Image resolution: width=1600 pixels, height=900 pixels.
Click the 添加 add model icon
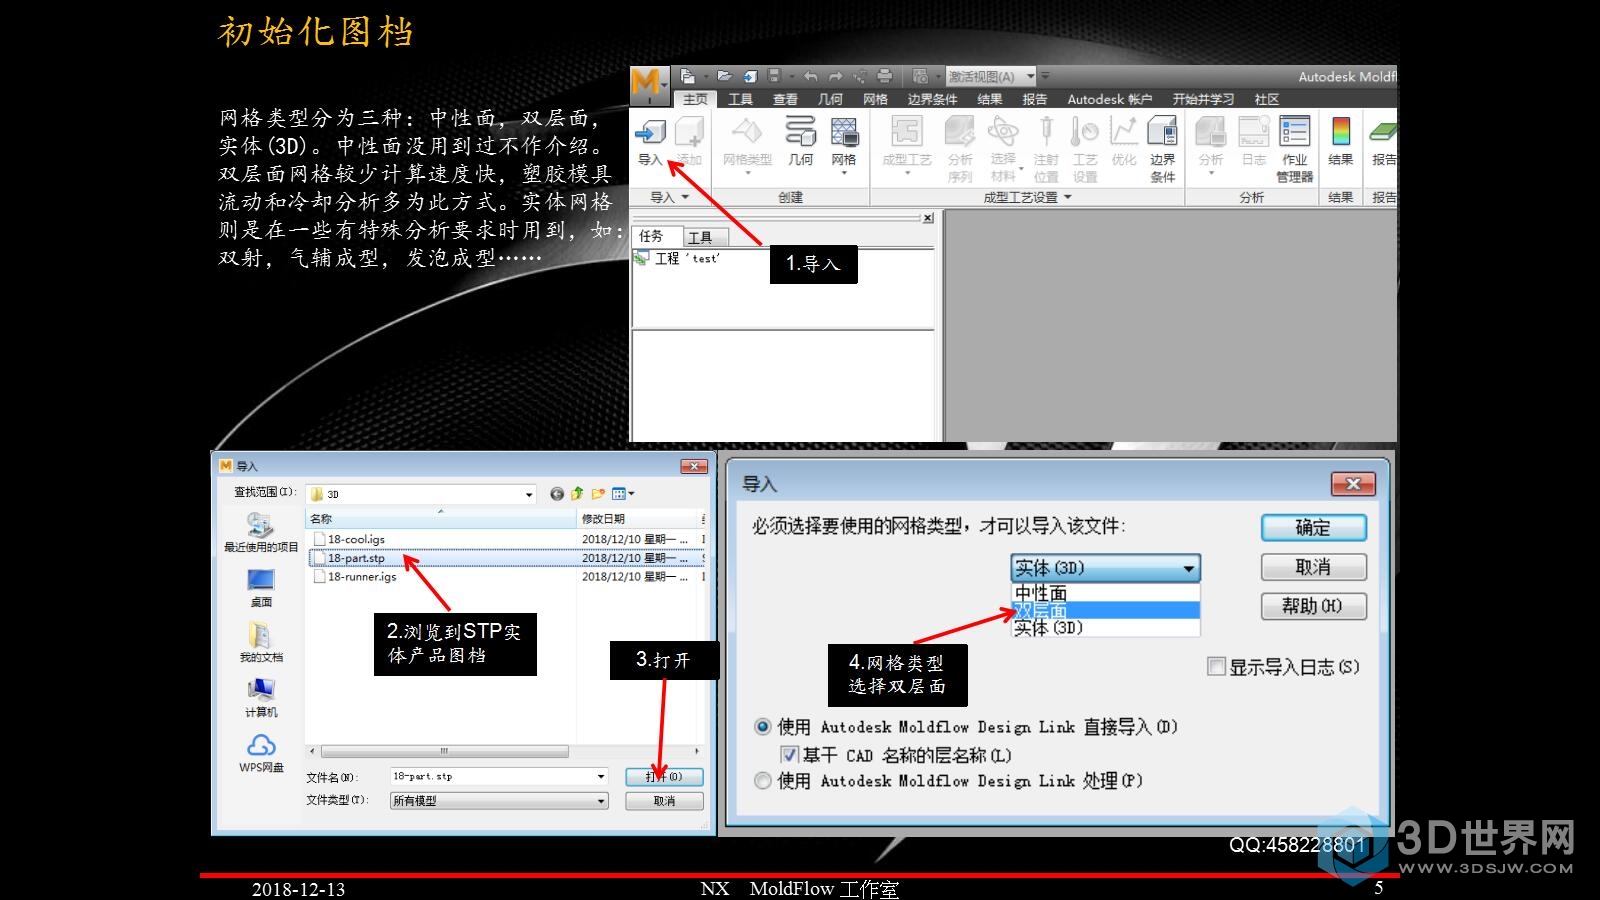coord(690,132)
